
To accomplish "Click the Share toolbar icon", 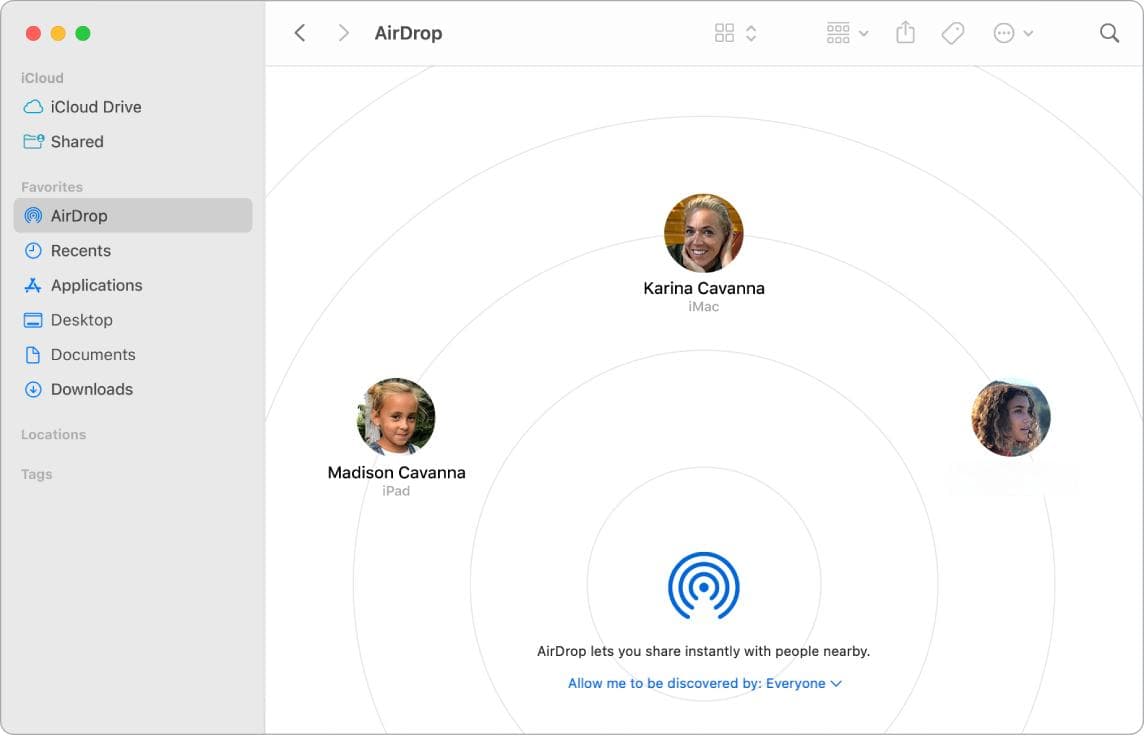I will pyautogui.click(x=905, y=32).
